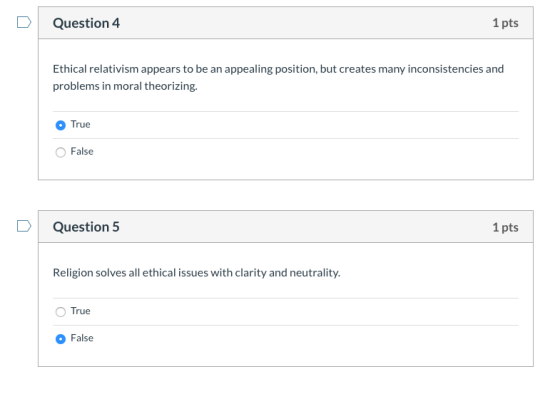Image resolution: width=560 pixels, height=394 pixels.
Task: Flag Question 4 using the flag icon
Action: tap(24, 22)
